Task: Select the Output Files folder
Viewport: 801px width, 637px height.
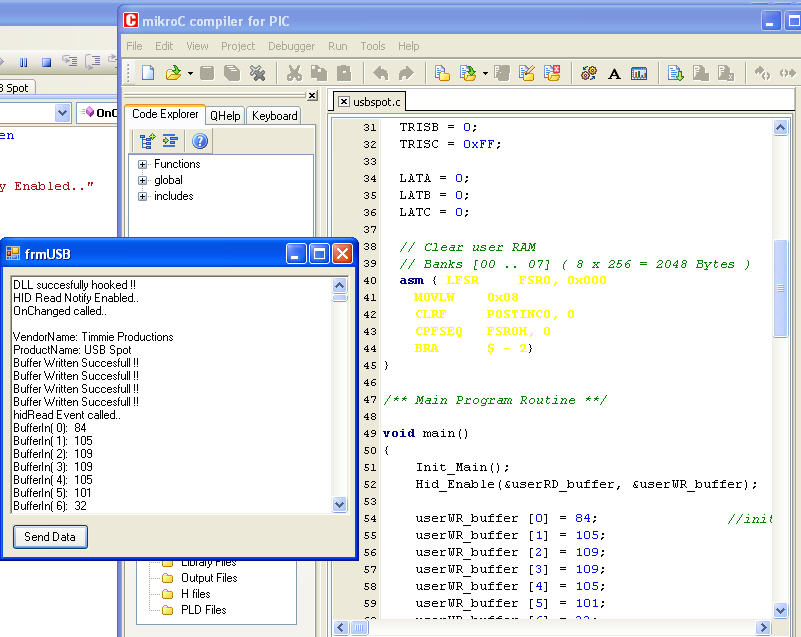Action: [208, 578]
